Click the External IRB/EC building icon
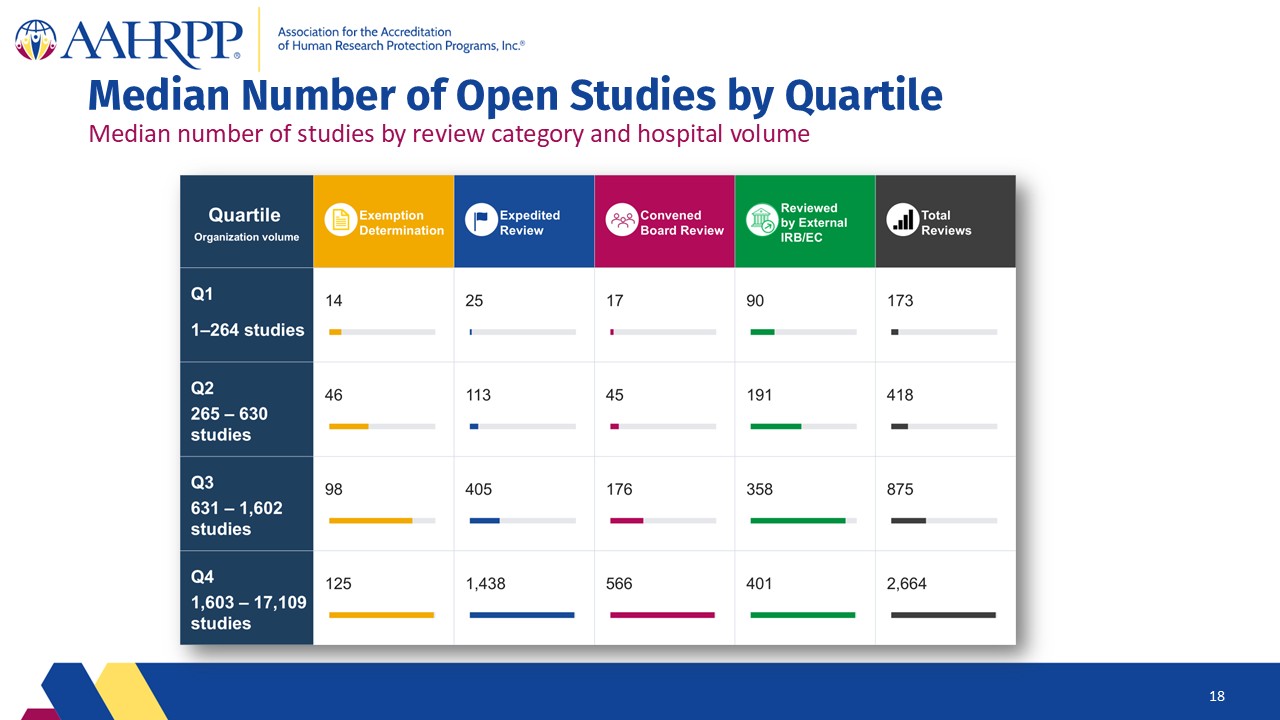 point(762,221)
